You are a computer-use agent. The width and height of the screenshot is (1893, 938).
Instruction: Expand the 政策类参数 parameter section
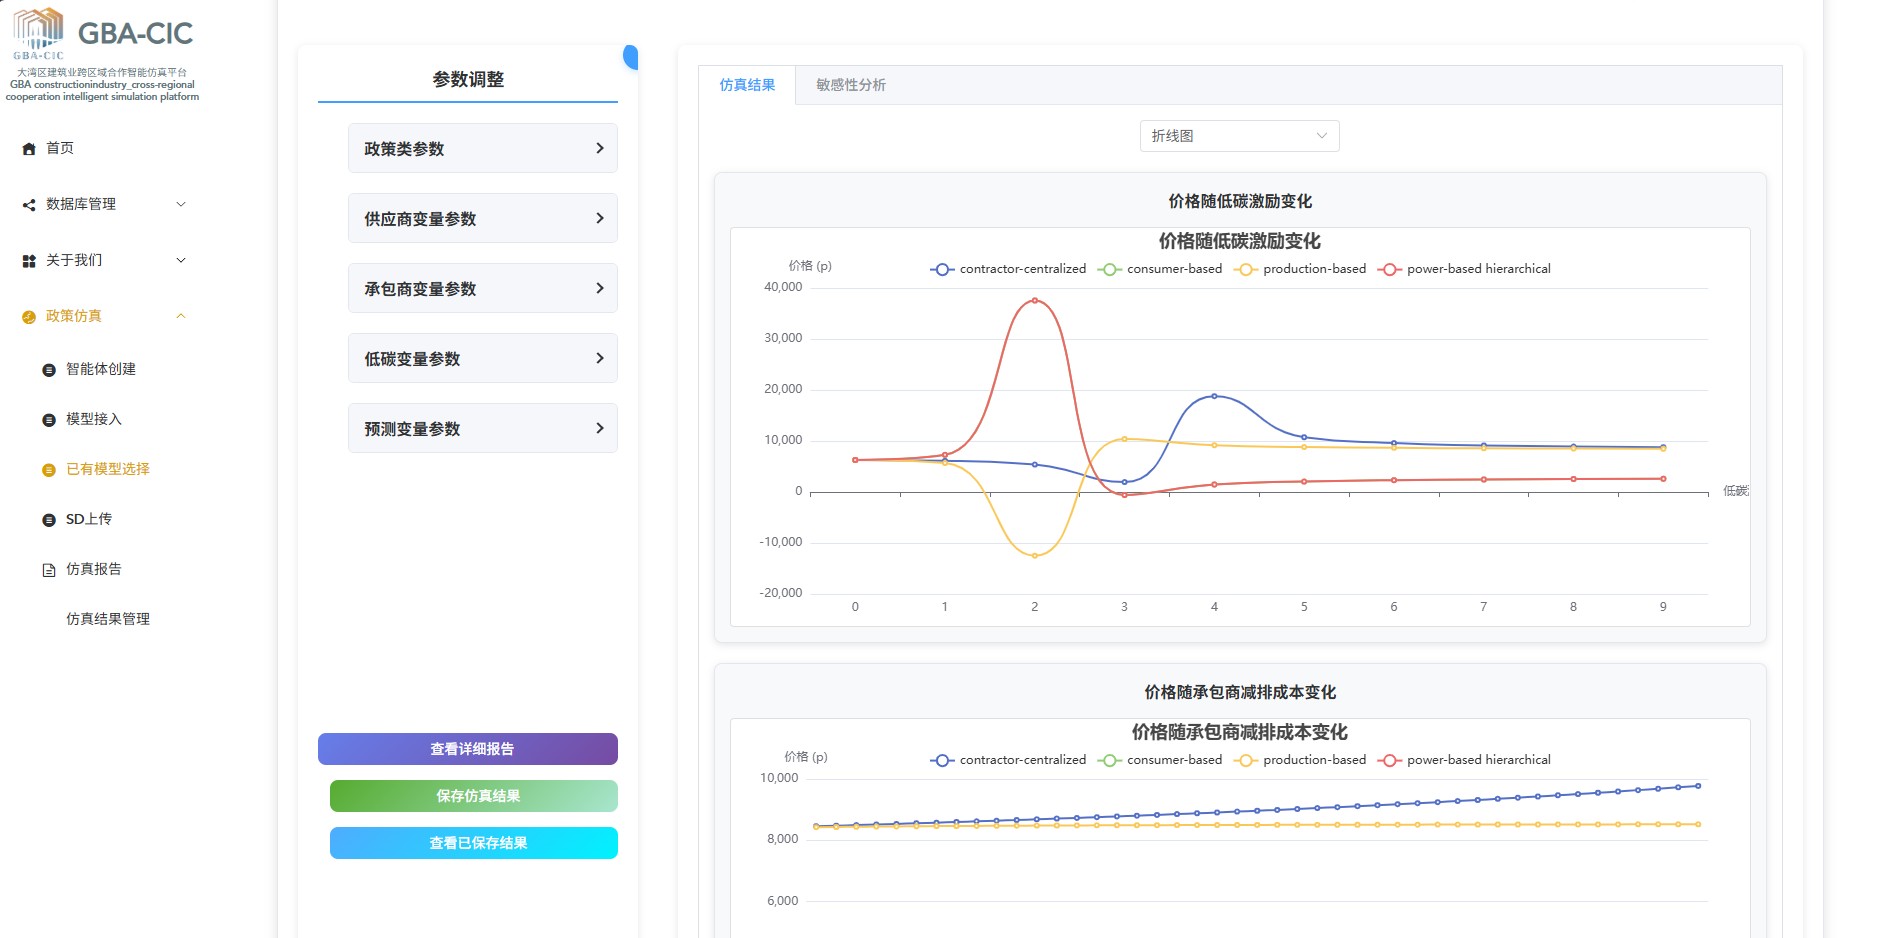(x=482, y=149)
